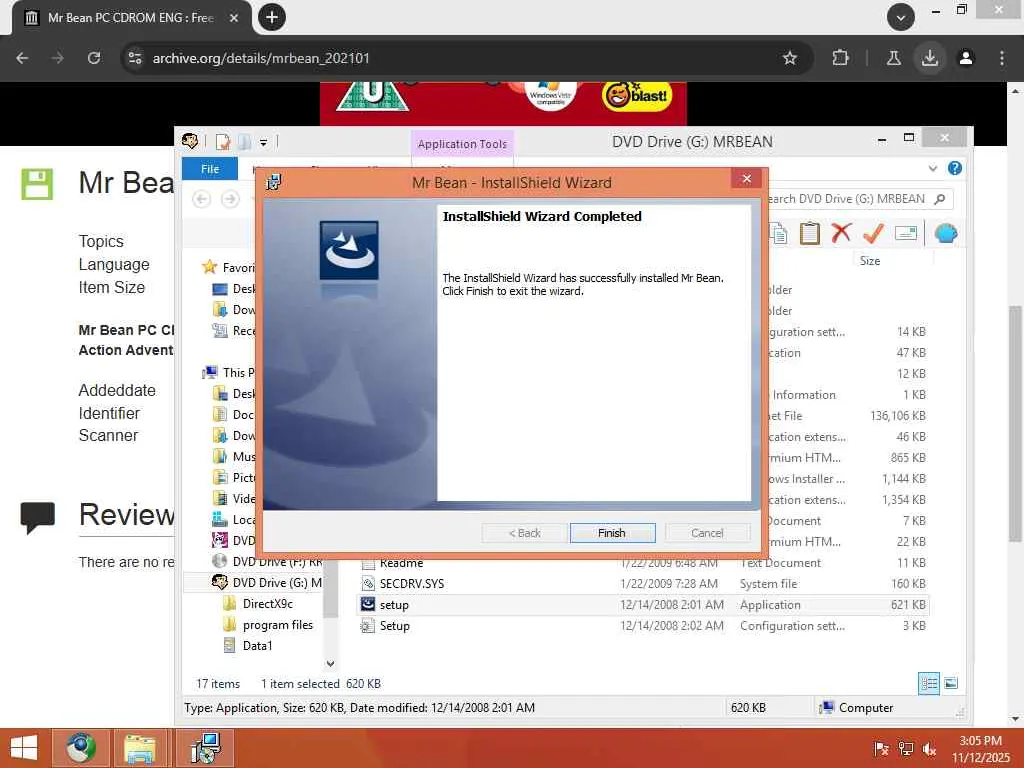Open Chrome from the taskbar
The image size is (1024, 768).
coord(80,748)
